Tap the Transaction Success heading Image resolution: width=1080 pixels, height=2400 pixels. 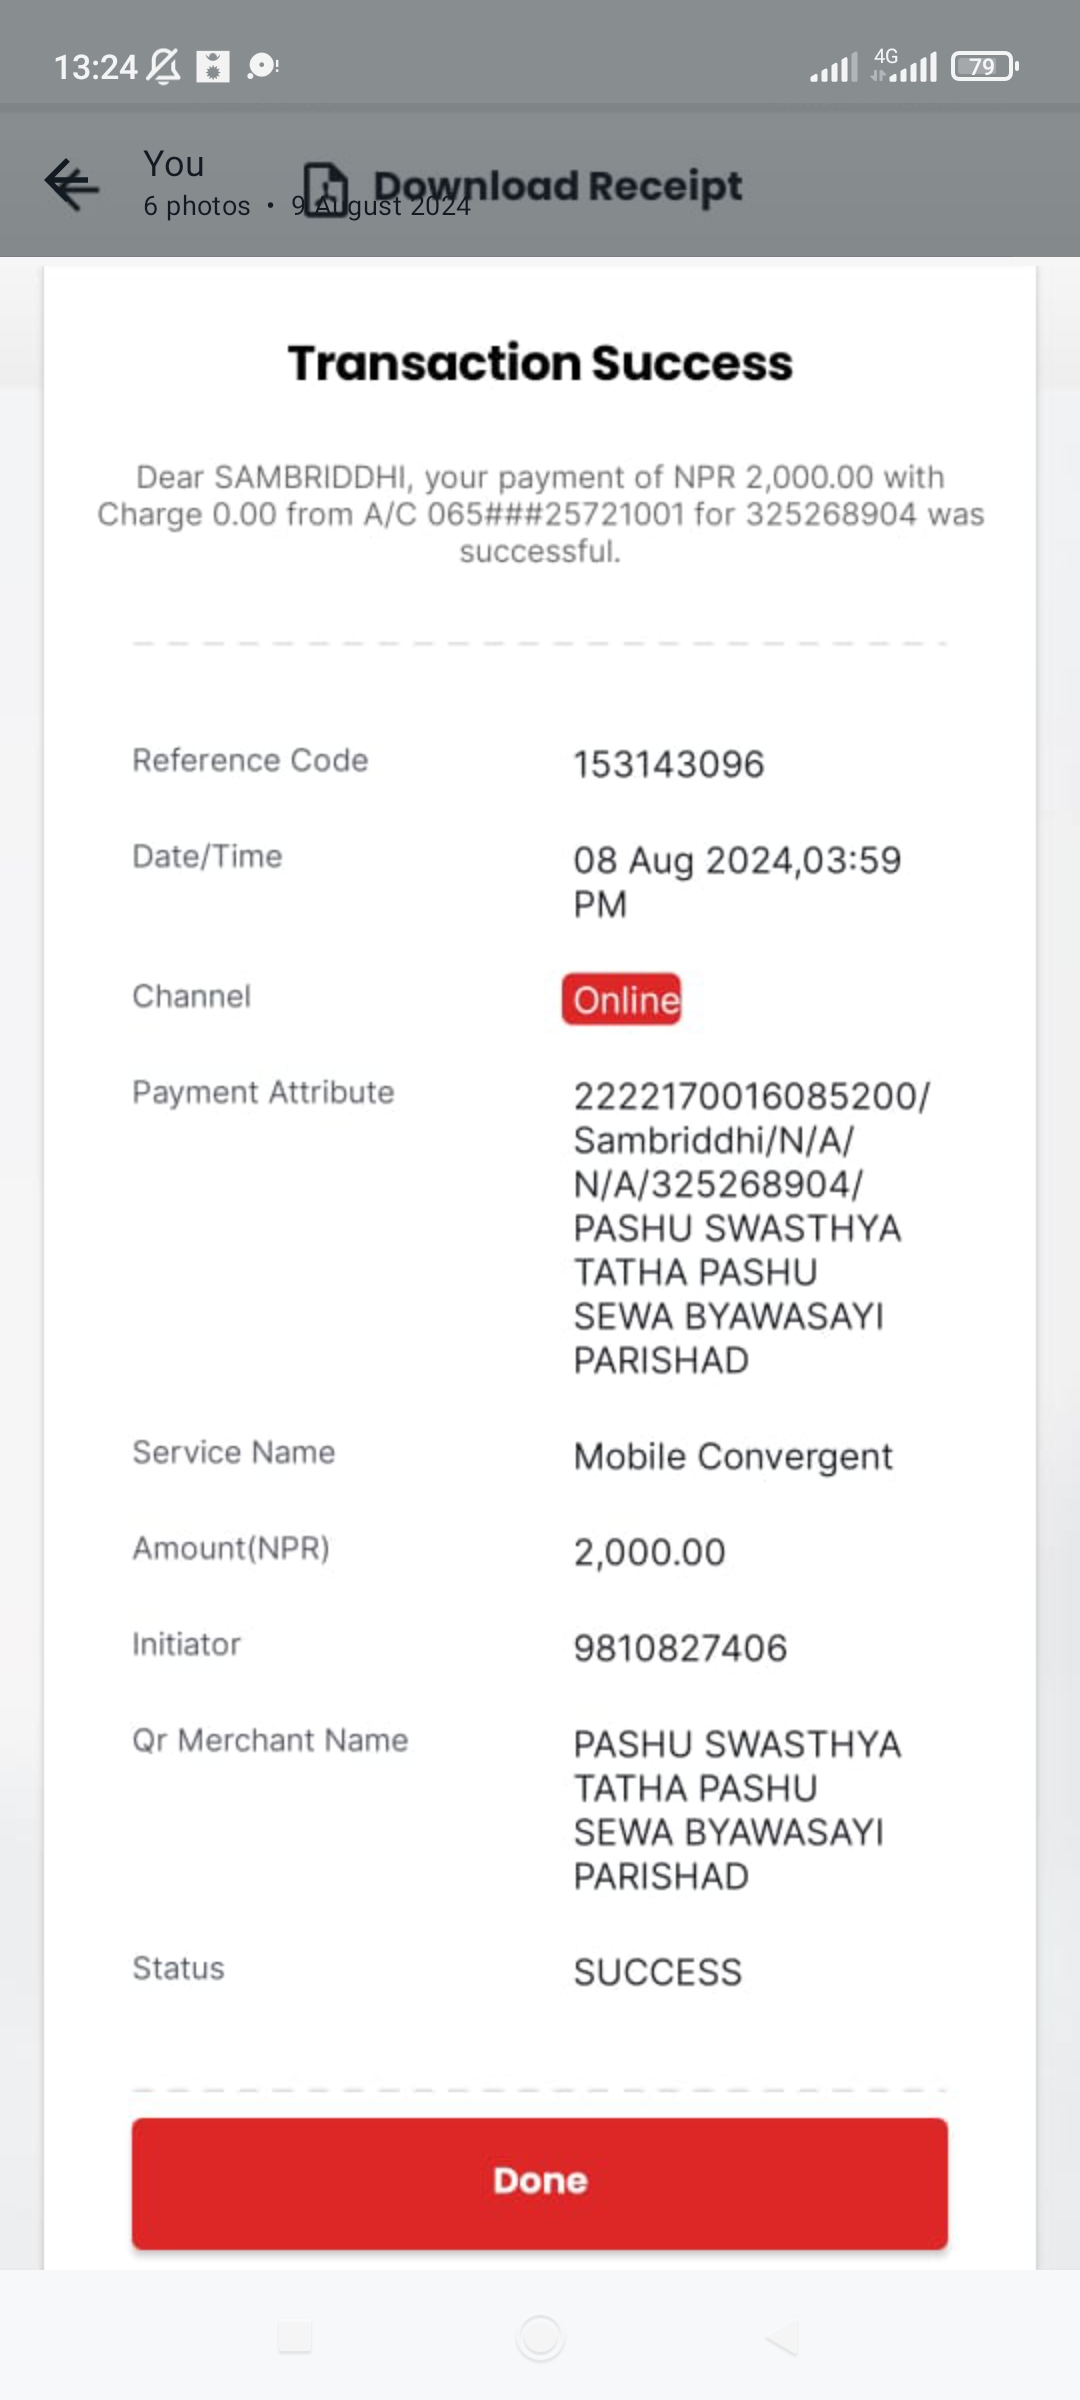pyautogui.click(x=540, y=363)
